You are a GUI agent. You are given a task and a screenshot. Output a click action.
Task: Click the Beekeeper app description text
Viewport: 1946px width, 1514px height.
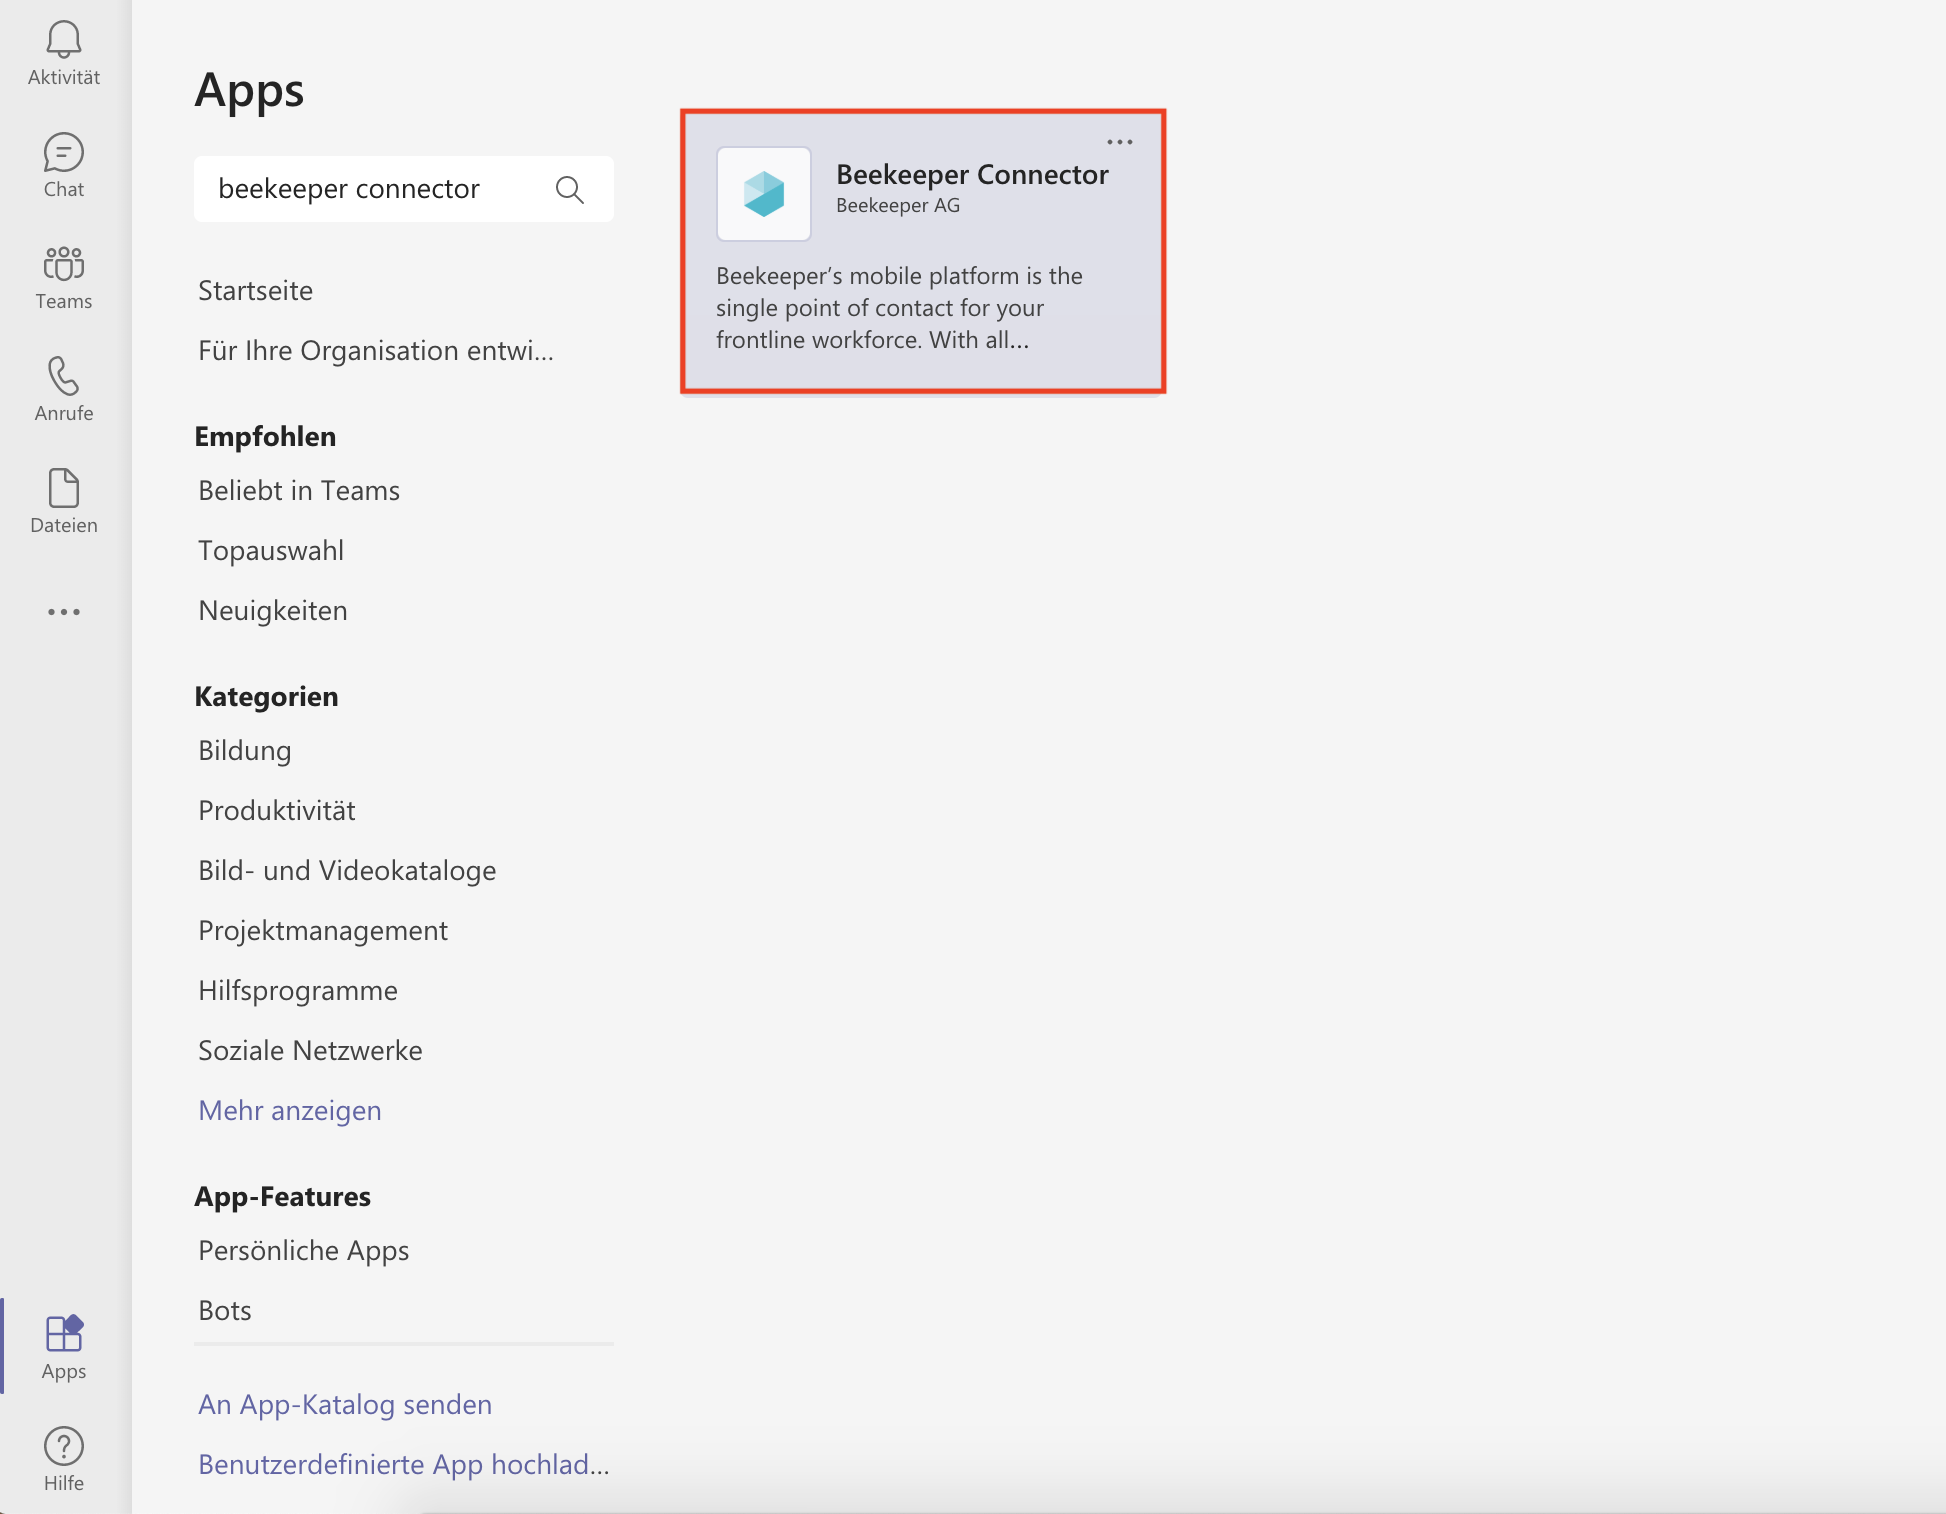tap(900, 308)
